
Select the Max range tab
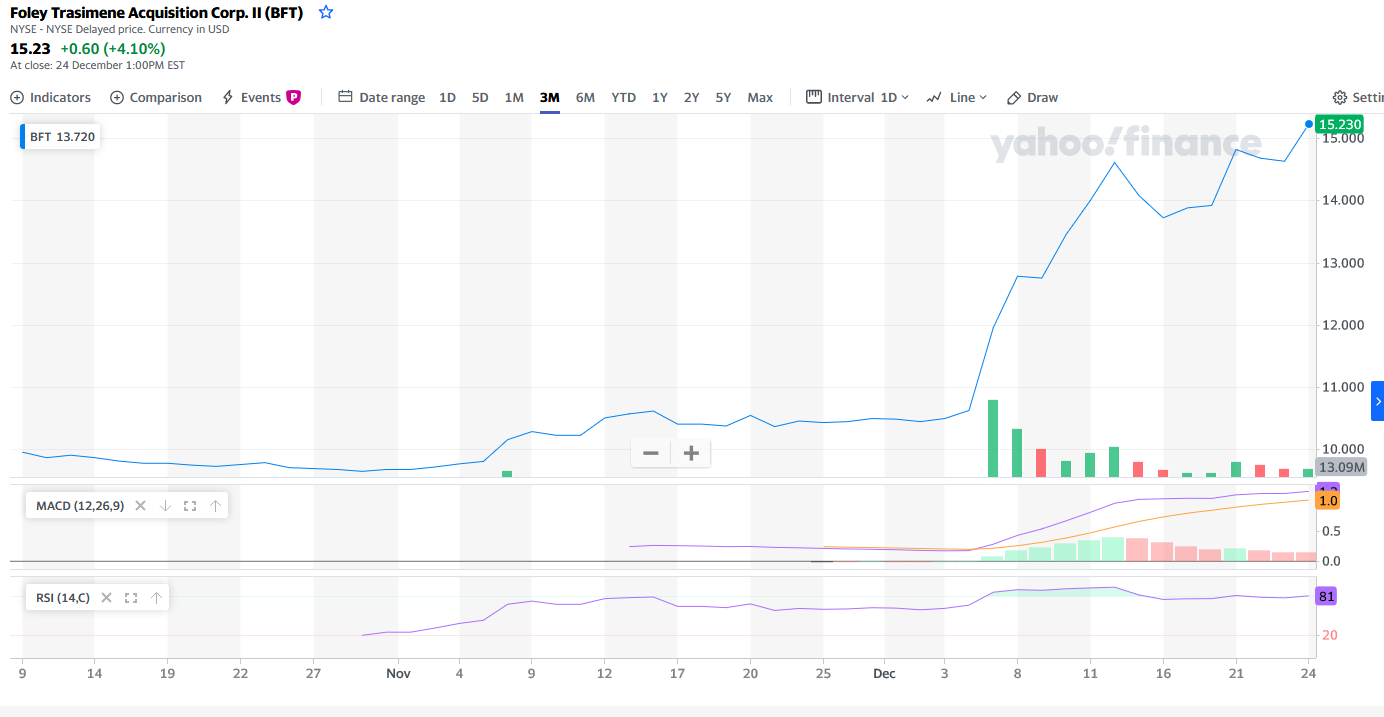[760, 97]
